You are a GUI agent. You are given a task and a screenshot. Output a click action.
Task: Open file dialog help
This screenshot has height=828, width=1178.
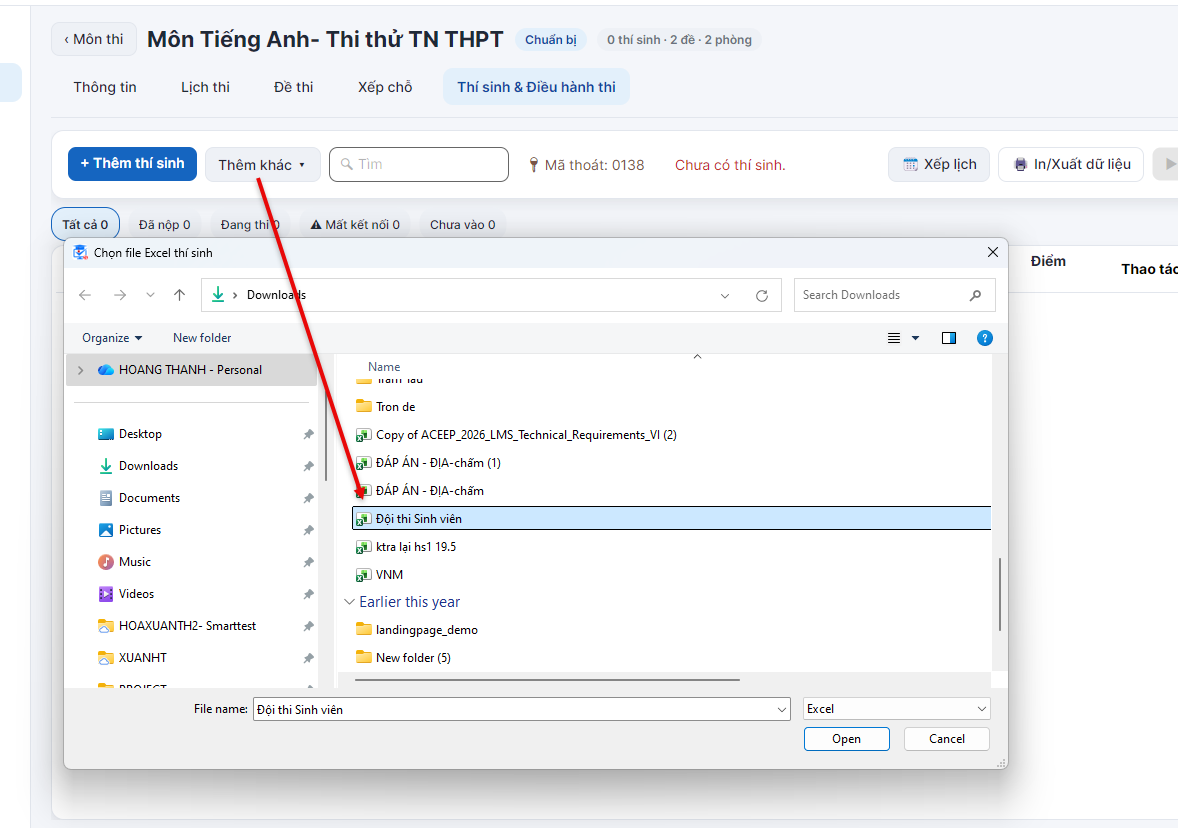tap(985, 338)
